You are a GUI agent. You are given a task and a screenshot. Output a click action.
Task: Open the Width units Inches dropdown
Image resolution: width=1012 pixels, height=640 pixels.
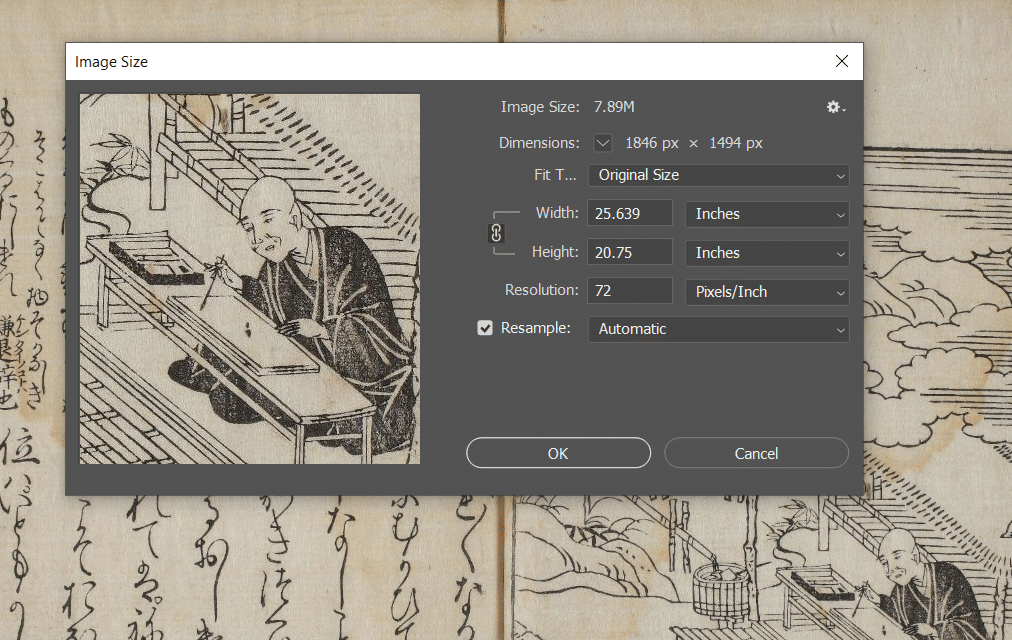[767, 214]
